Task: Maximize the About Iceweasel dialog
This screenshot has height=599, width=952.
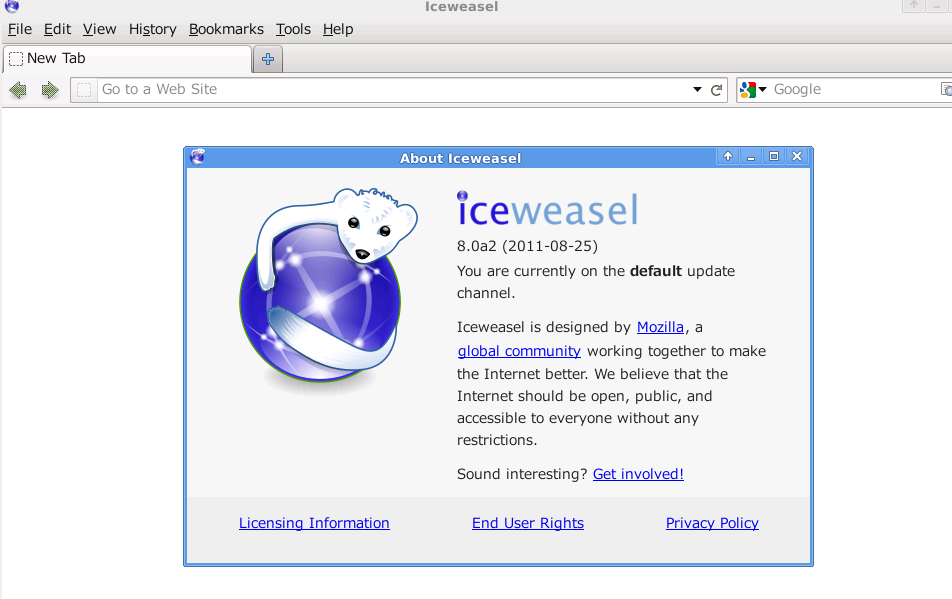Action: click(x=774, y=157)
